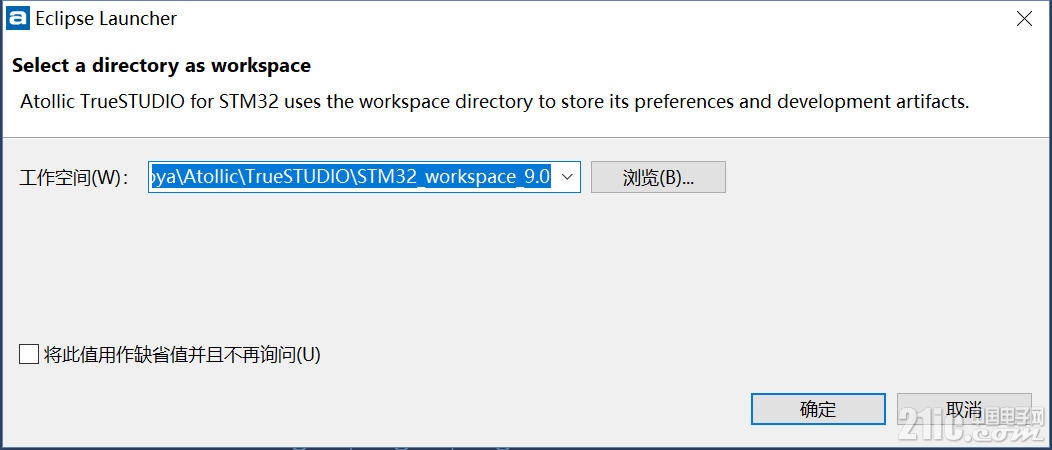The height and width of the screenshot is (450, 1052).
Task: Click the 将此值用作缺省值并且不再询问(U) label text
Action: coord(182,354)
